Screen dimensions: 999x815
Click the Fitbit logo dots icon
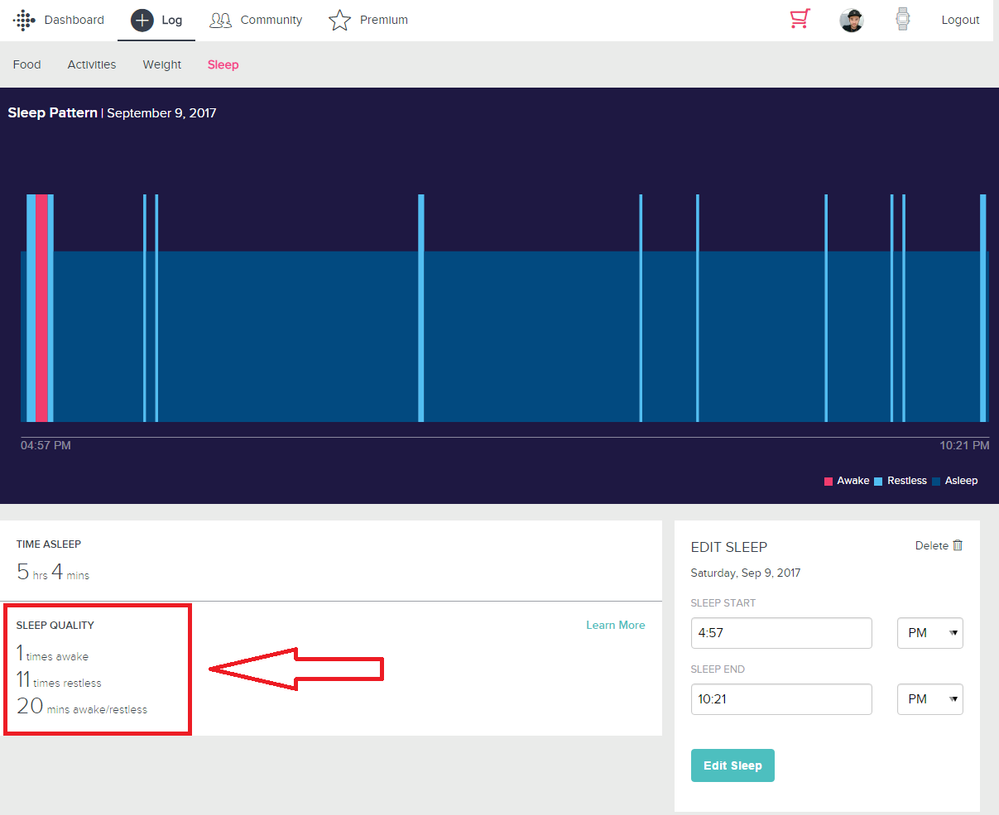coord(24,20)
